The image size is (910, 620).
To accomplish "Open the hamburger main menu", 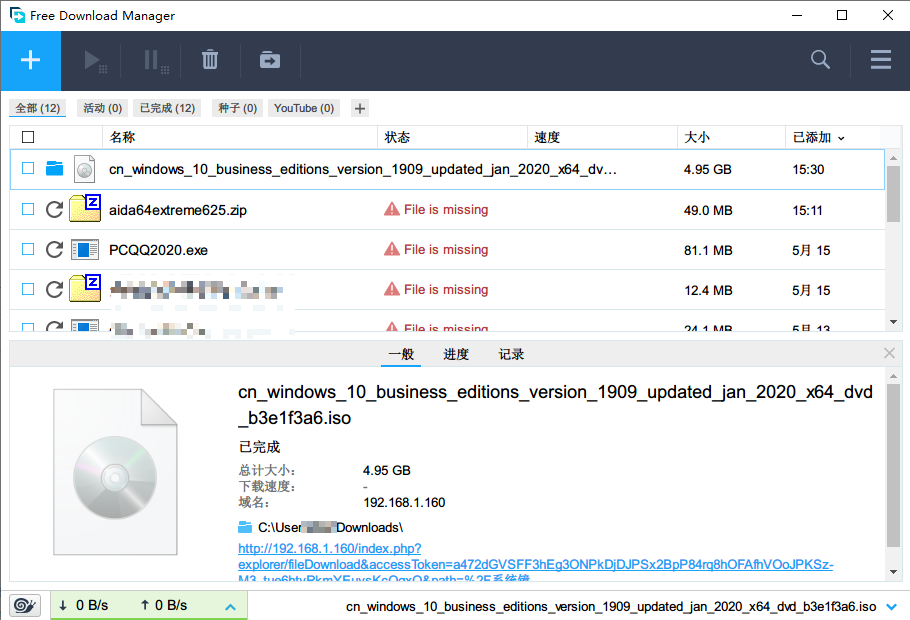I will coord(880,59).
